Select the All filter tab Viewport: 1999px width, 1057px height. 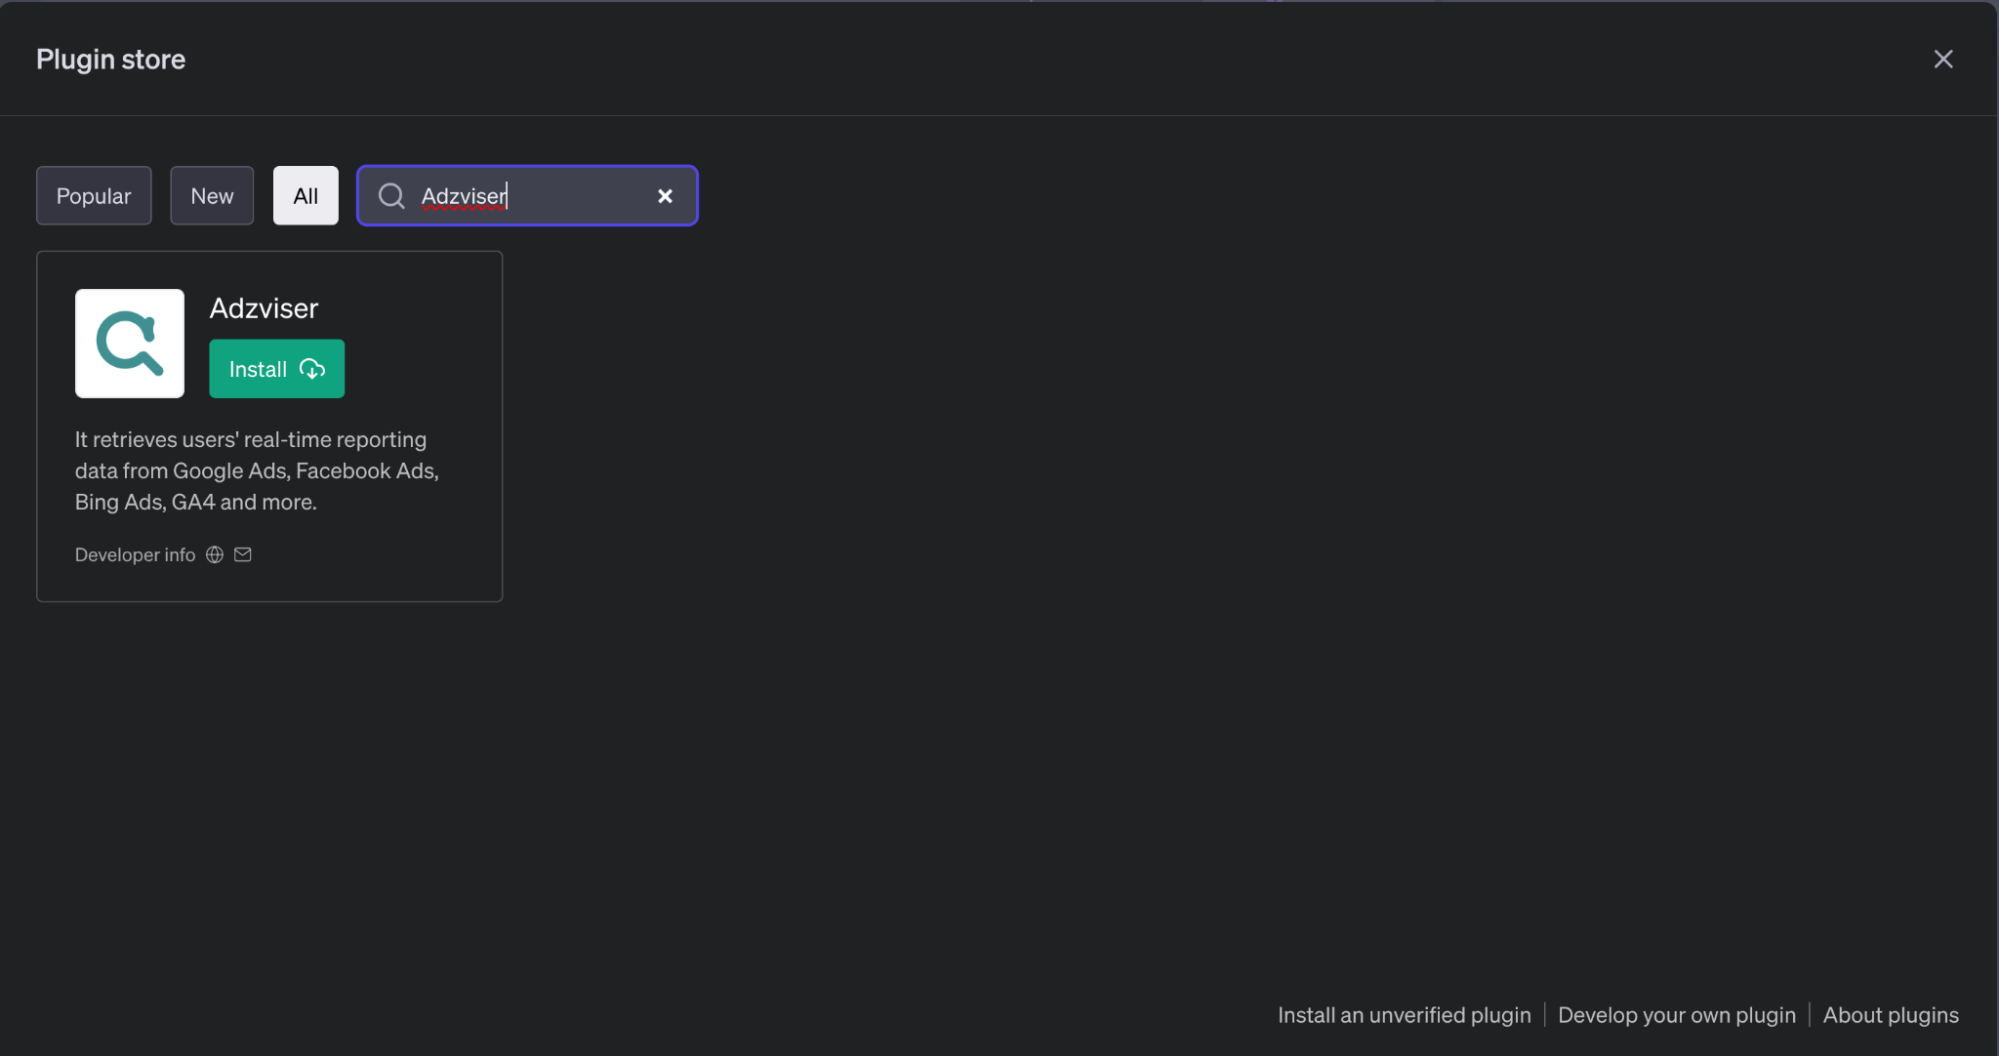(306, 196)
